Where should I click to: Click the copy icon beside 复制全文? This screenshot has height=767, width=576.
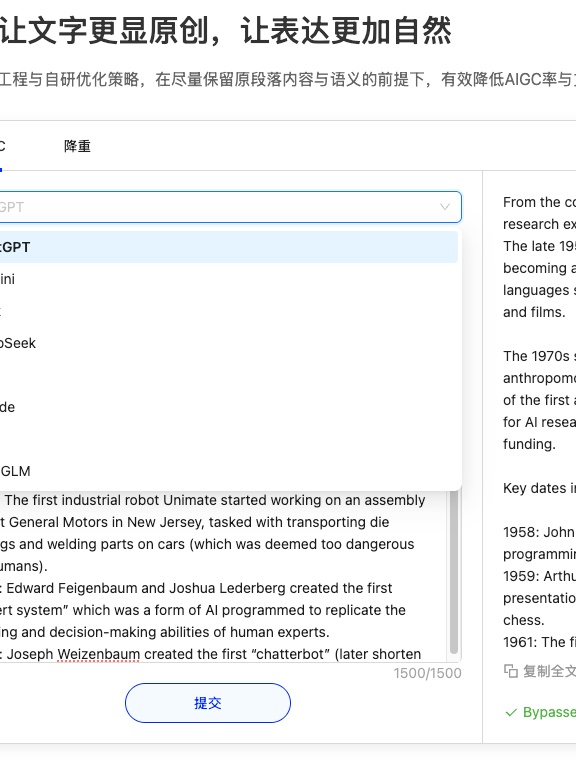pos(510,671)
